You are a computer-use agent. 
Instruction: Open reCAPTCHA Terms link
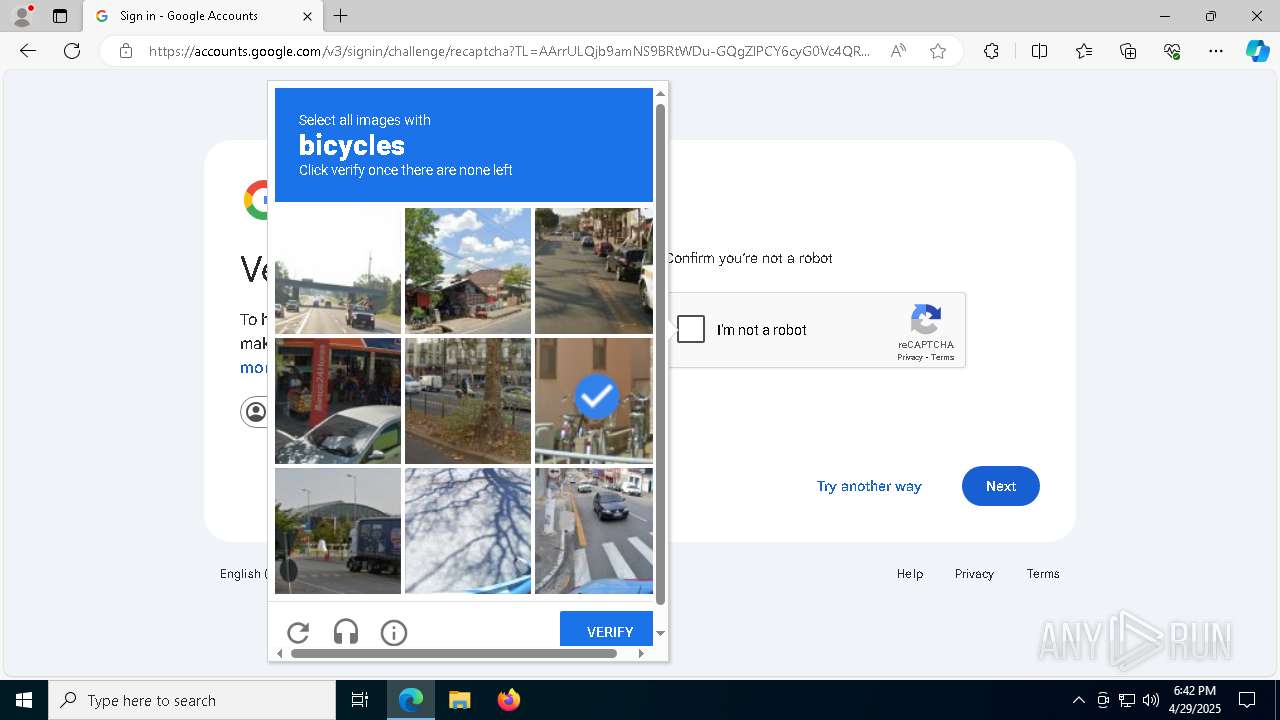click(x=943, y=357)
